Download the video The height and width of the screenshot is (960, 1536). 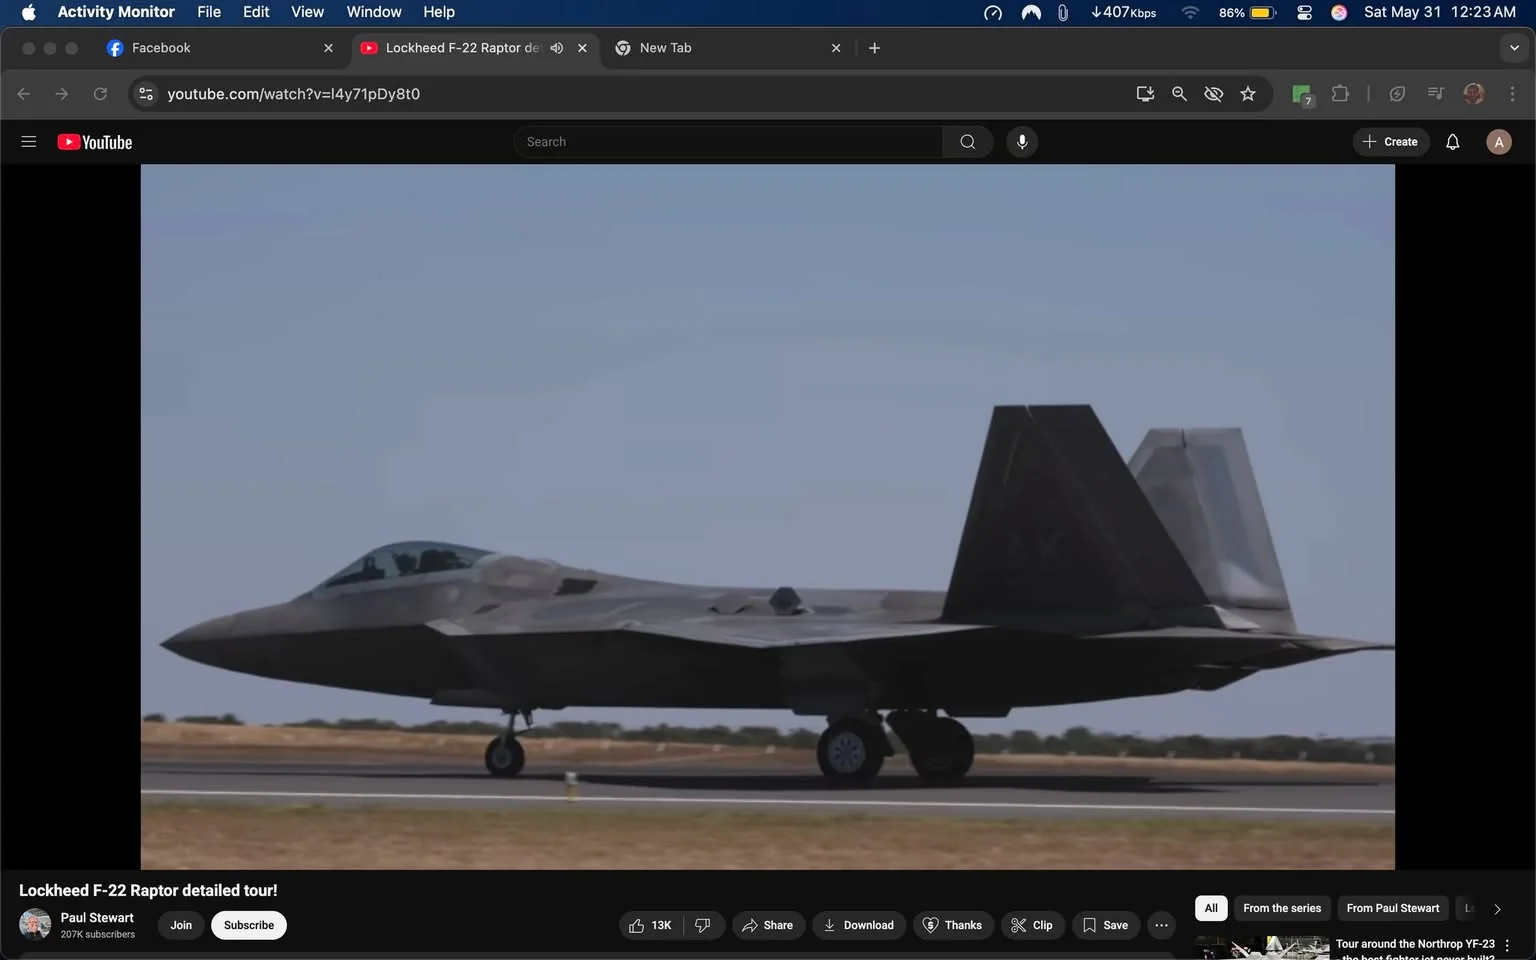859,925
